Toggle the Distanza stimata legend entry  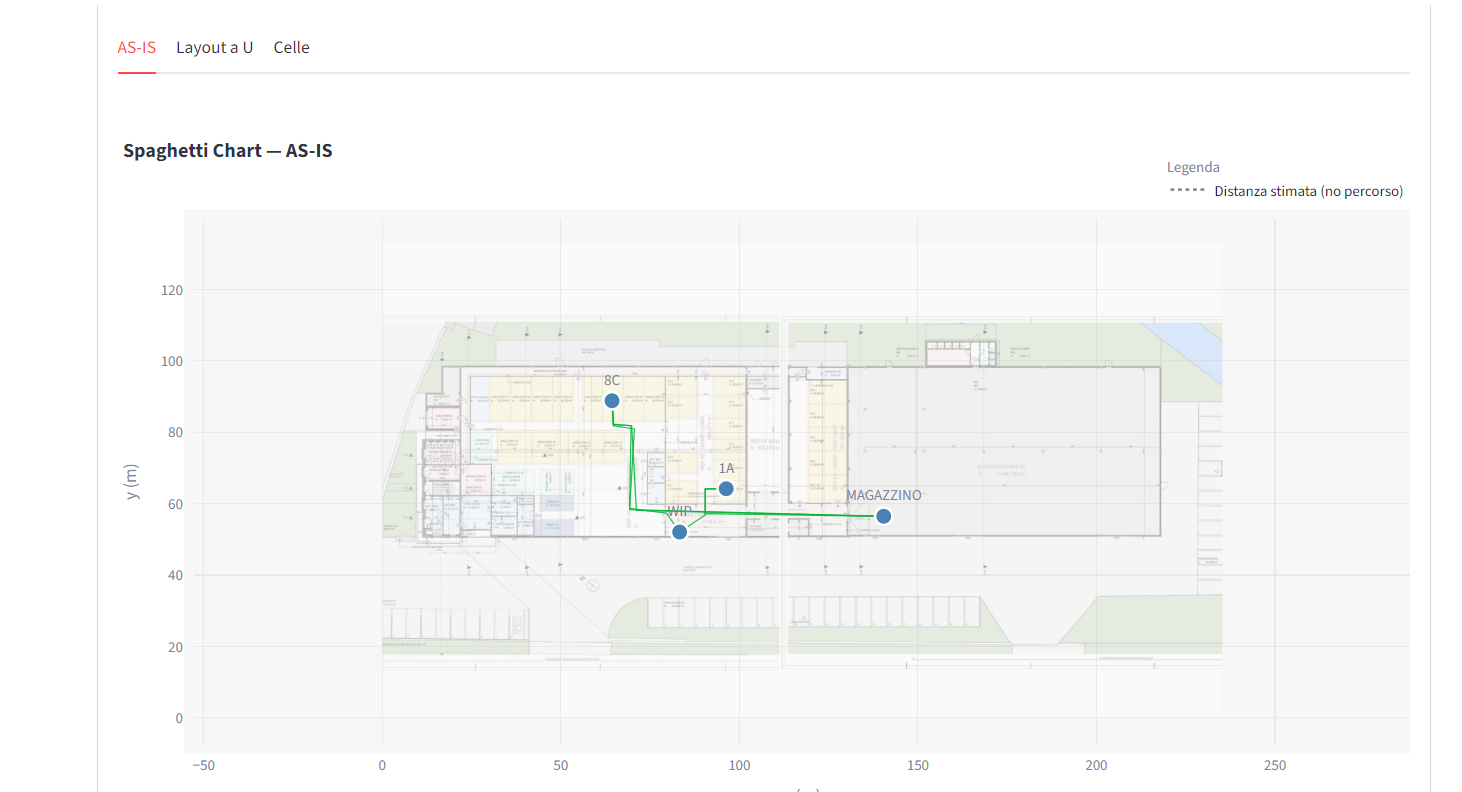tap(1286, 191)
